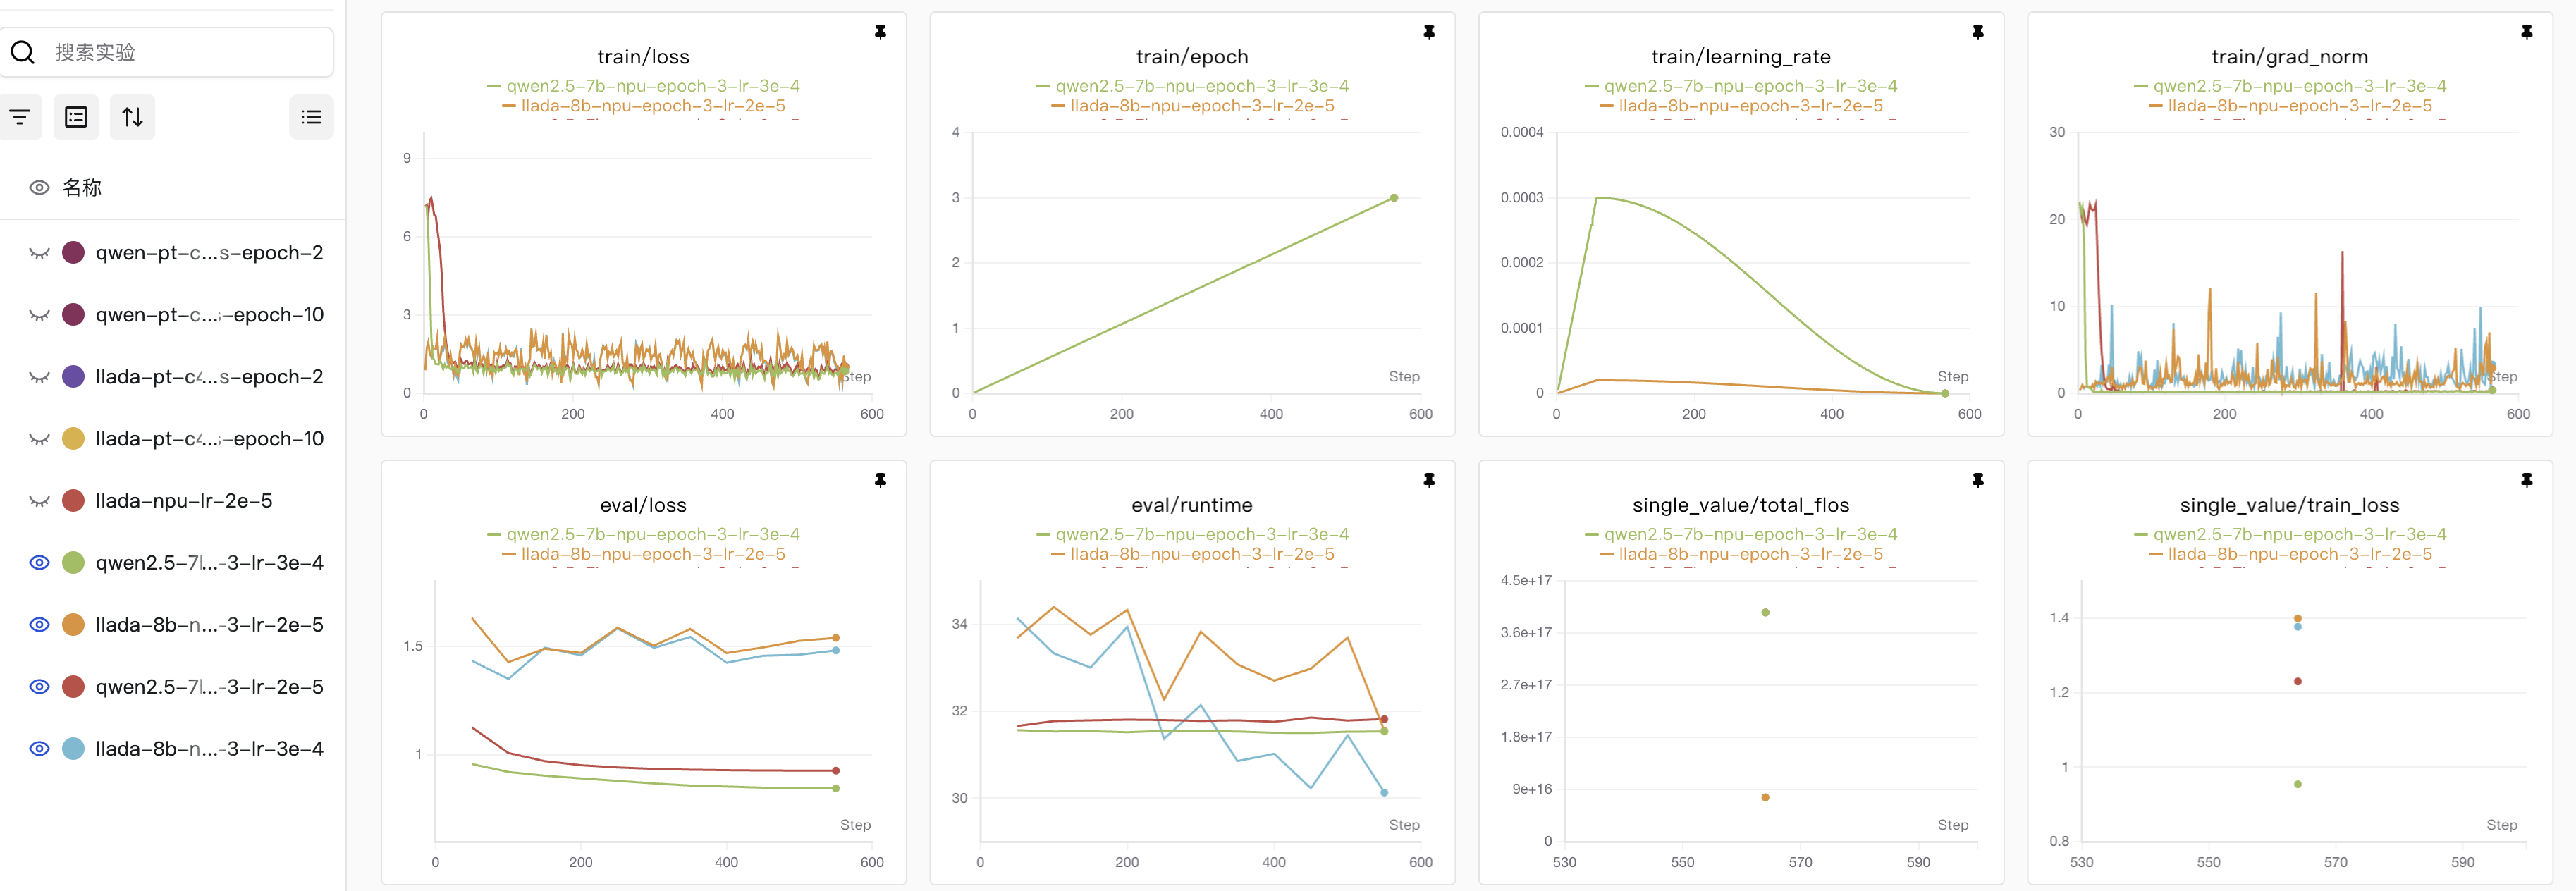Pin the eval/loss chart

coord(880,481)
